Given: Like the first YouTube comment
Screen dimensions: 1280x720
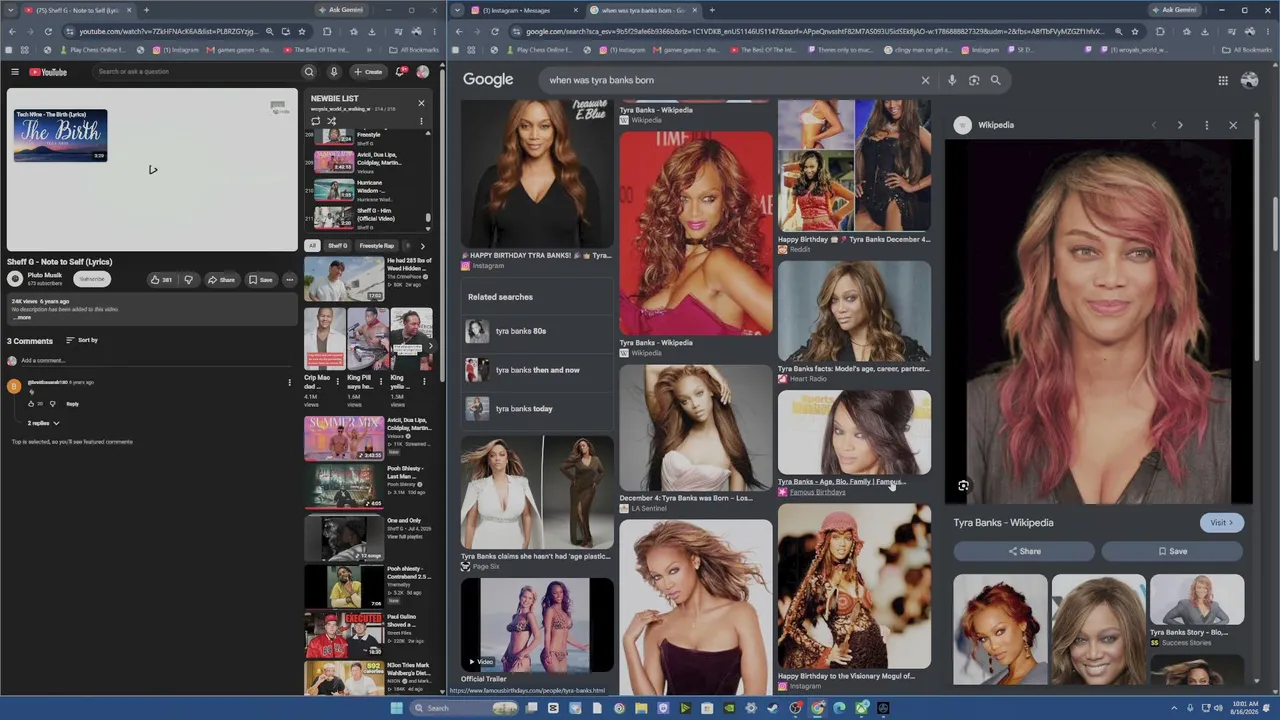Looking at the screenshot, I should pyautogui.click(x=31, y=404).
